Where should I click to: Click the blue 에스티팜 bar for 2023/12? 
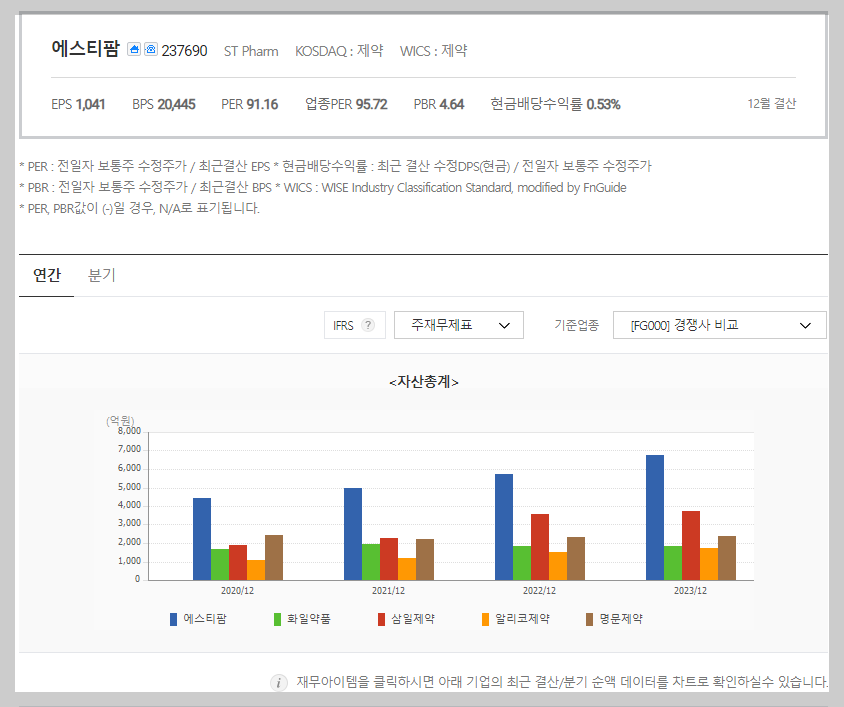tap(655, 517)
